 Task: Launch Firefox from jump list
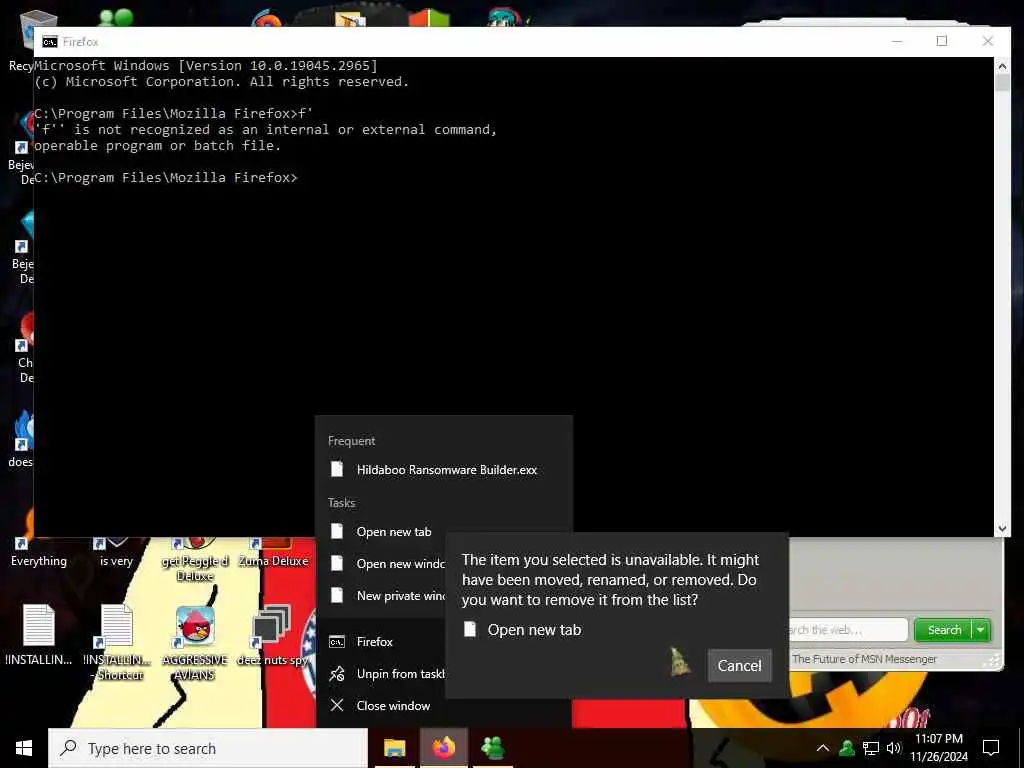pos(380,642)
